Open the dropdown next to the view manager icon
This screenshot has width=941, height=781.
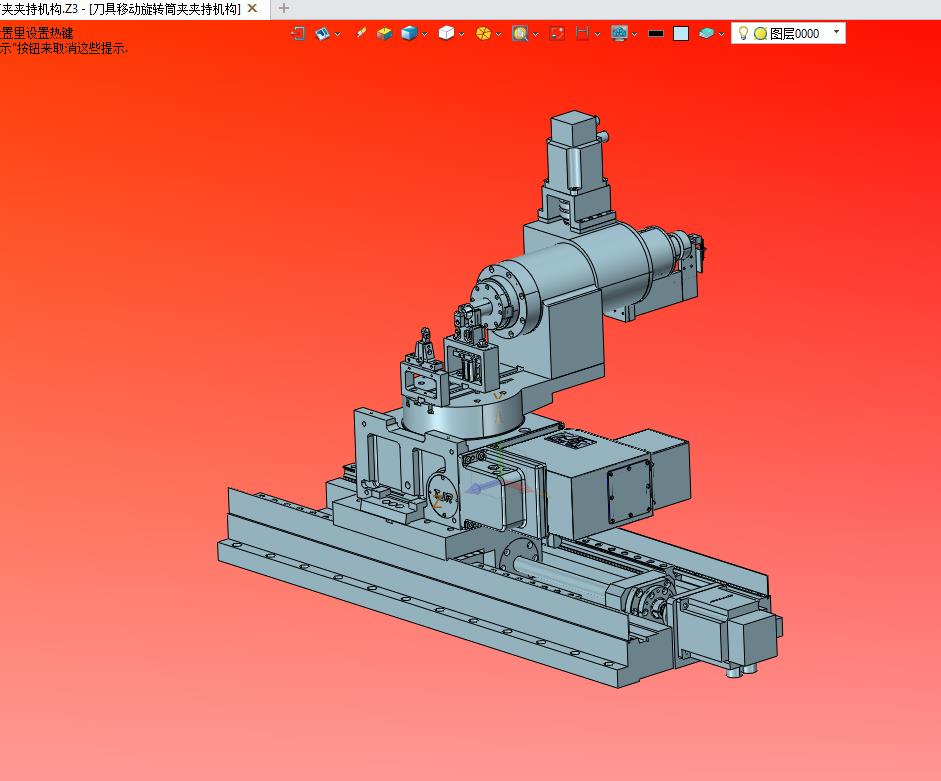click(x=337, y=34)
